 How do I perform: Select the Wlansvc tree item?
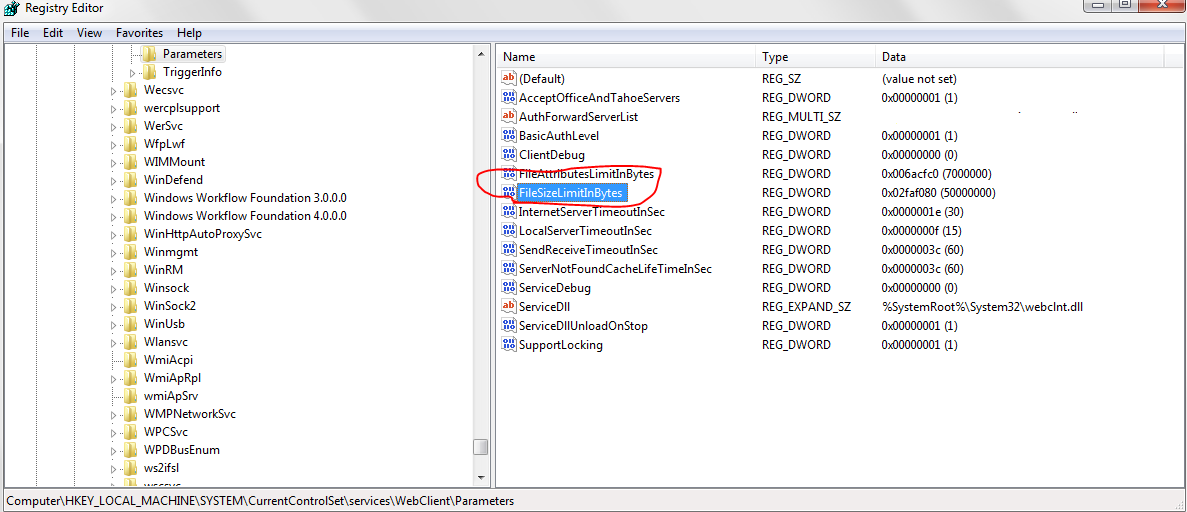click(x=166, y=342)
